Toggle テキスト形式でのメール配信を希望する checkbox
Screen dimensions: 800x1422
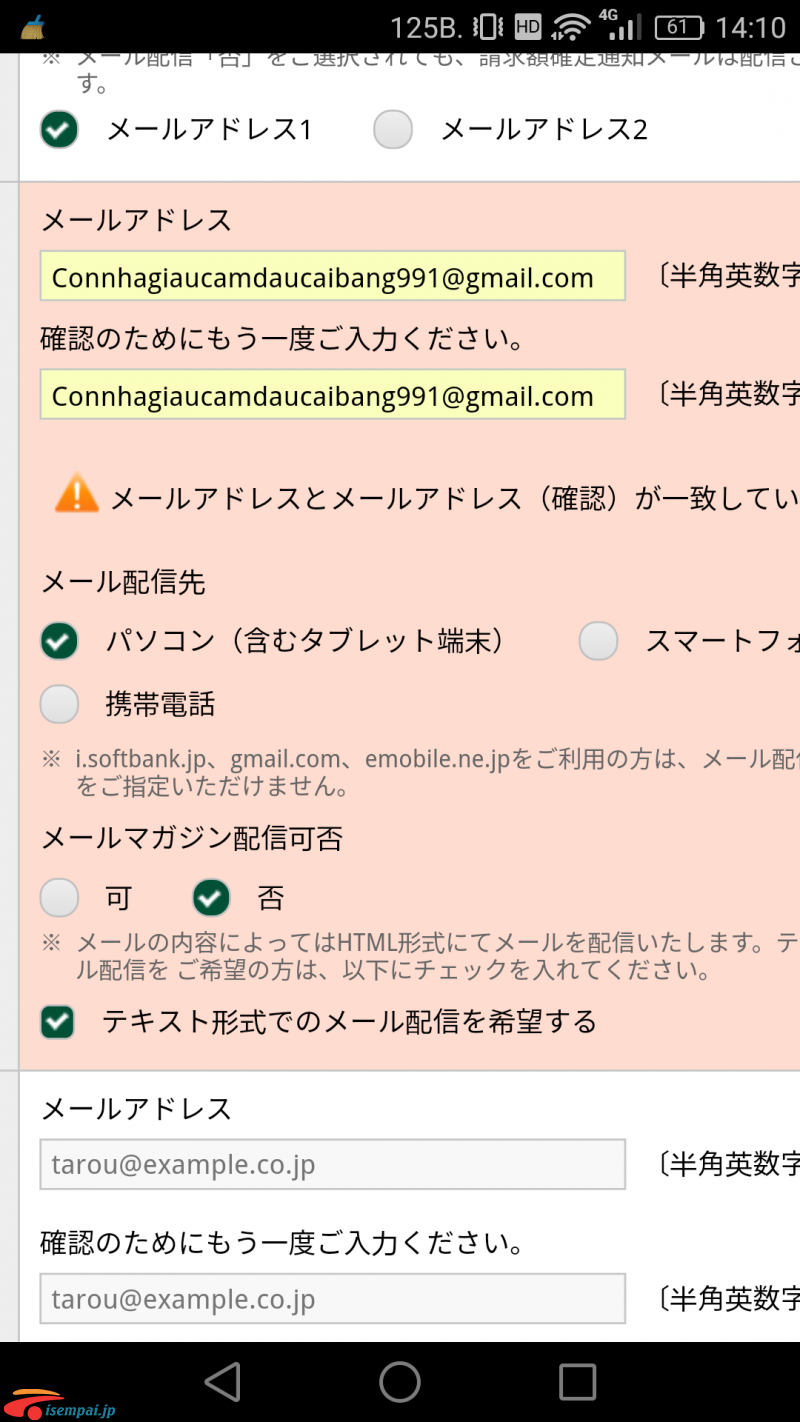57,1022
